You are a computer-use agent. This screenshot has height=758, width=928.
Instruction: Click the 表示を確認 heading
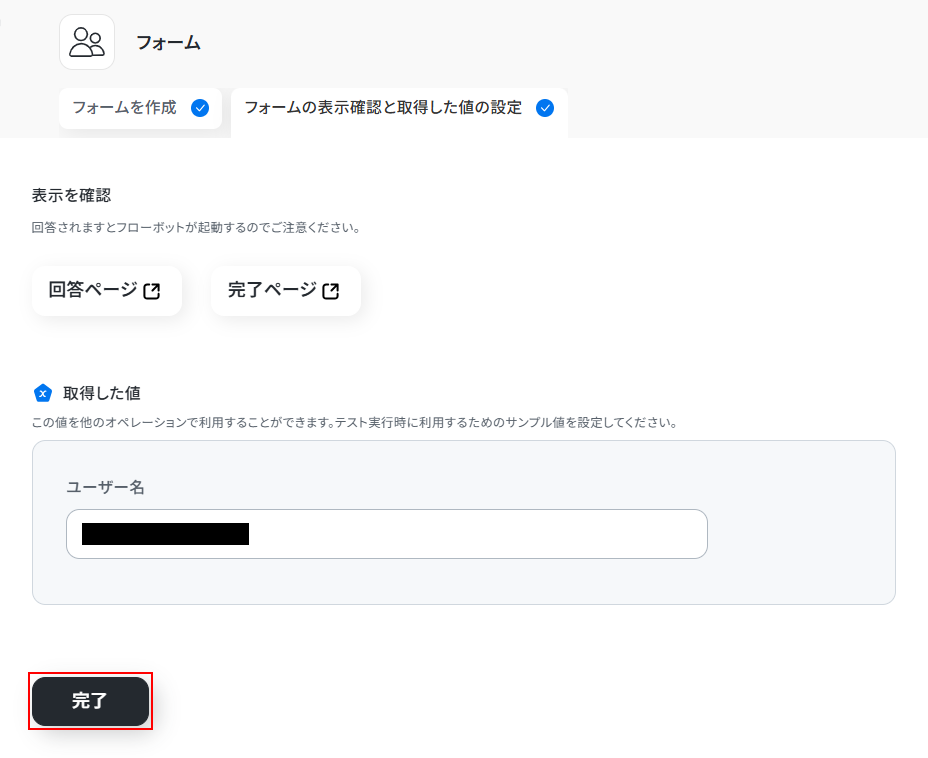[x=71, y=195]
